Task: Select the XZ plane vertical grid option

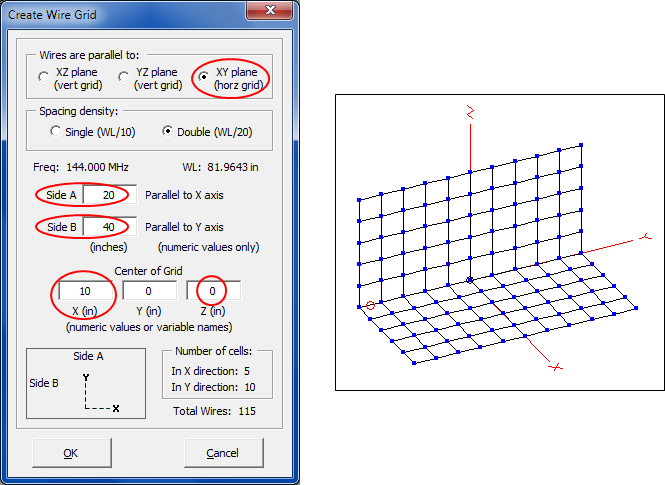Action: pyautogui.click(x=43, y=79)
